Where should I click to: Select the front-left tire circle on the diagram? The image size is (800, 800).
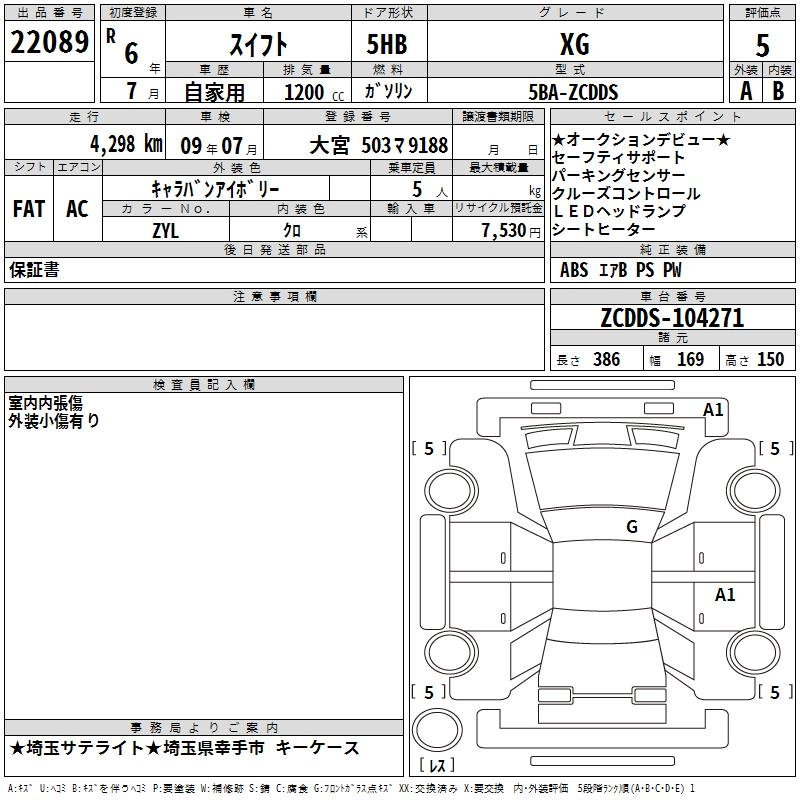[451, 491]
